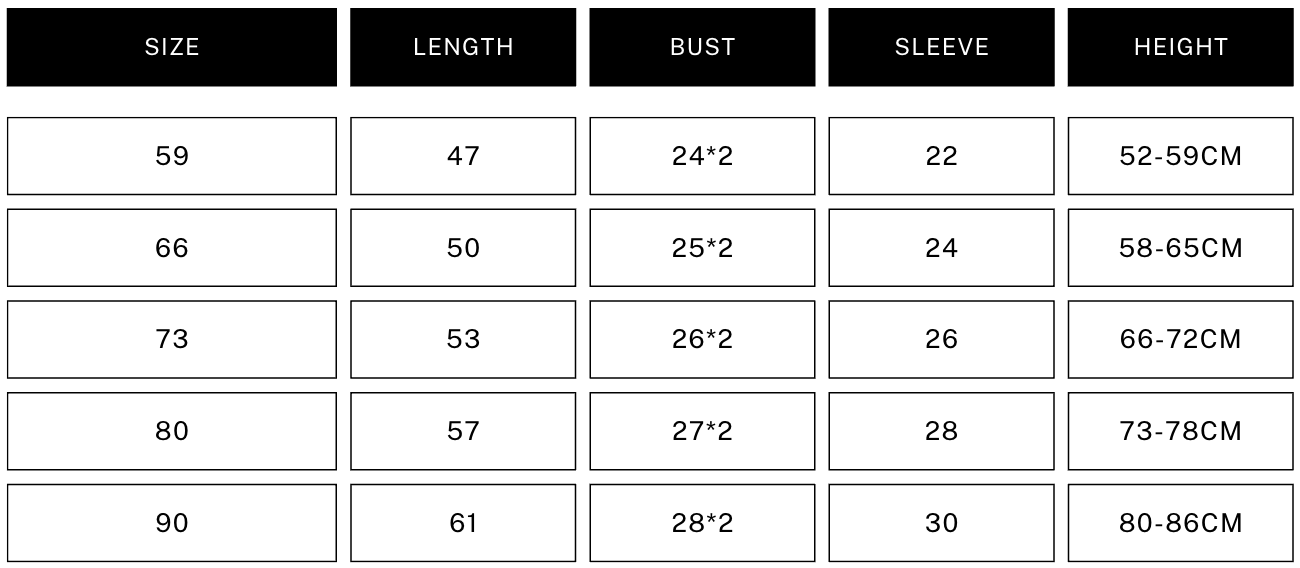Screen dimensions: 1300x568
Task: Click size 90 cell
Action: click(172, 523)
